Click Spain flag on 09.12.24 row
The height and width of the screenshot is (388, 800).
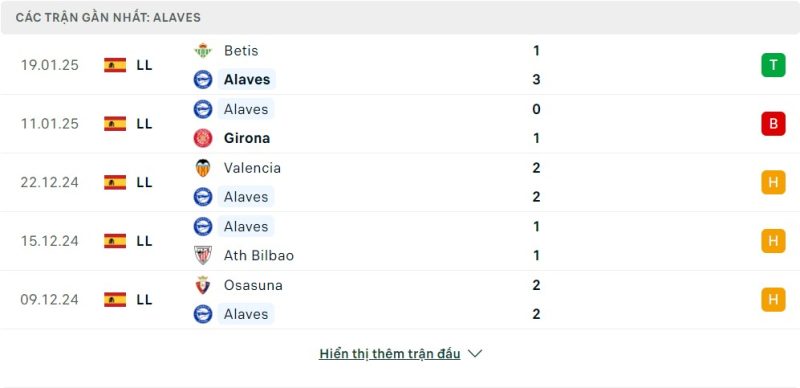pos(115,299)
